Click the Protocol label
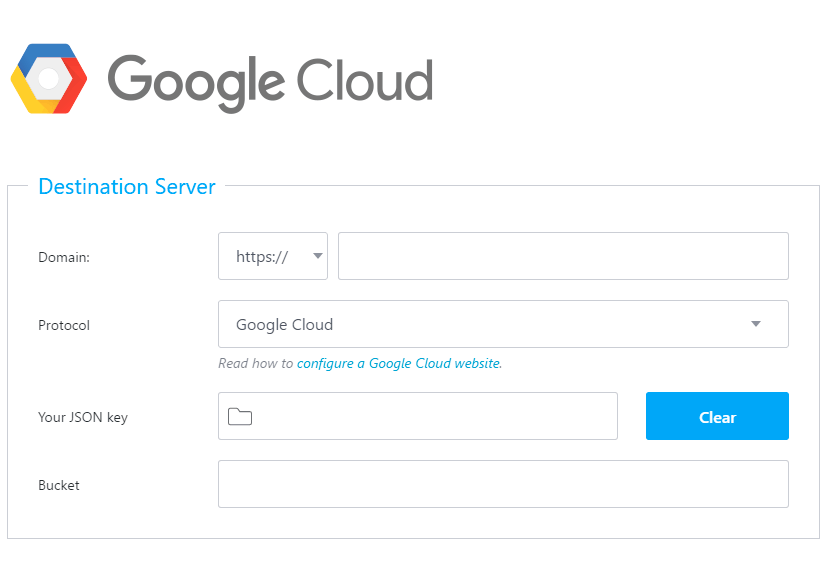Image resolution: width=832 pixels, height=577 pixels. coord(63,324)
